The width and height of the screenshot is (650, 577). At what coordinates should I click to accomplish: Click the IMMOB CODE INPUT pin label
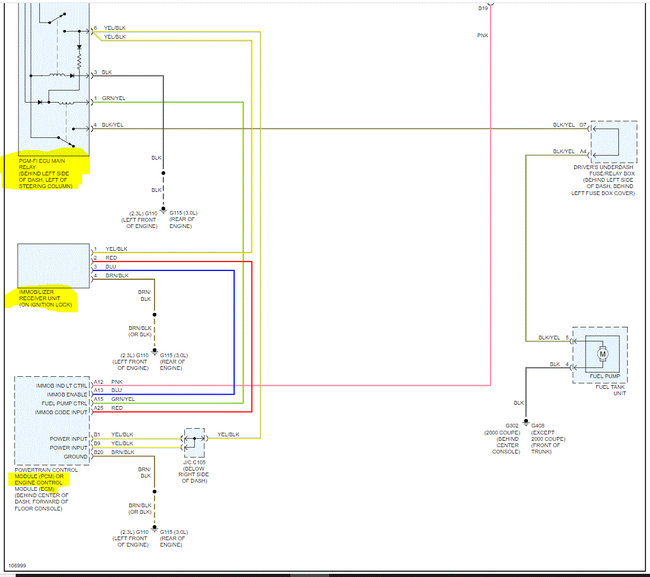click(x=61, y=412)
